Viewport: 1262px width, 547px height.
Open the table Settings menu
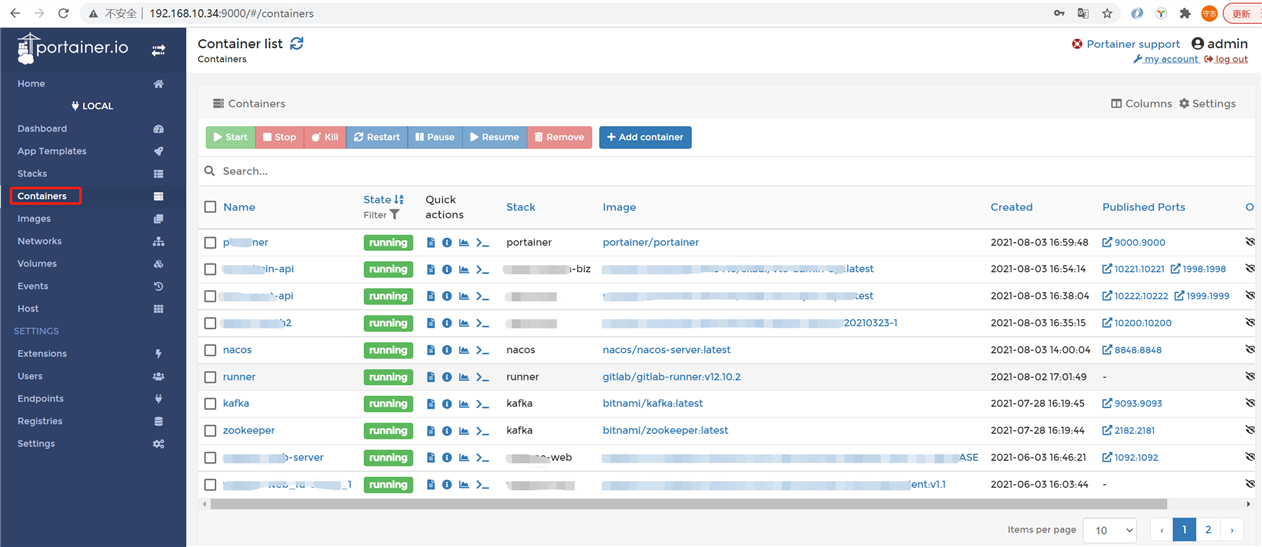tap(1207, 104)
